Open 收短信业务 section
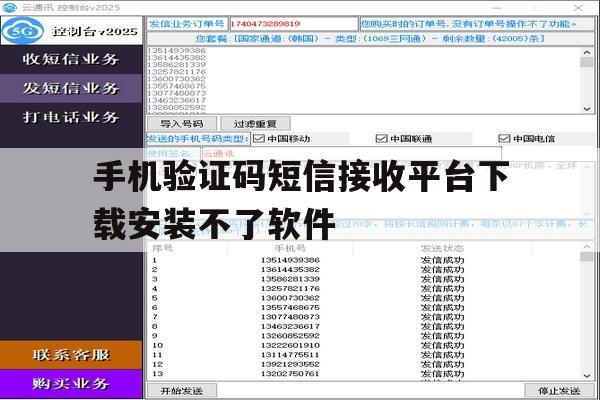Viewport: 600px width, 400px height. tap(71, 59)
